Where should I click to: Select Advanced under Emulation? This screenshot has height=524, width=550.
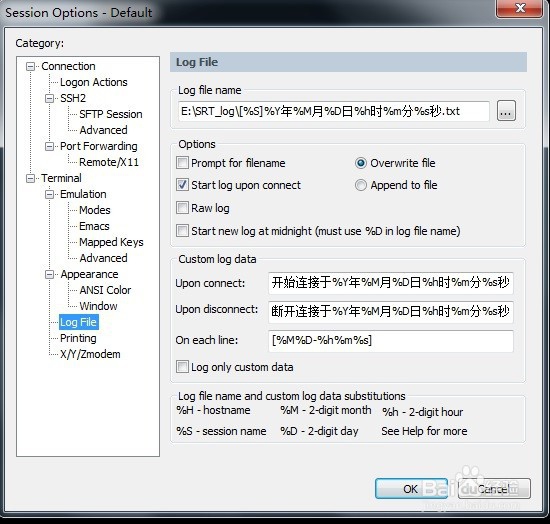103,258
